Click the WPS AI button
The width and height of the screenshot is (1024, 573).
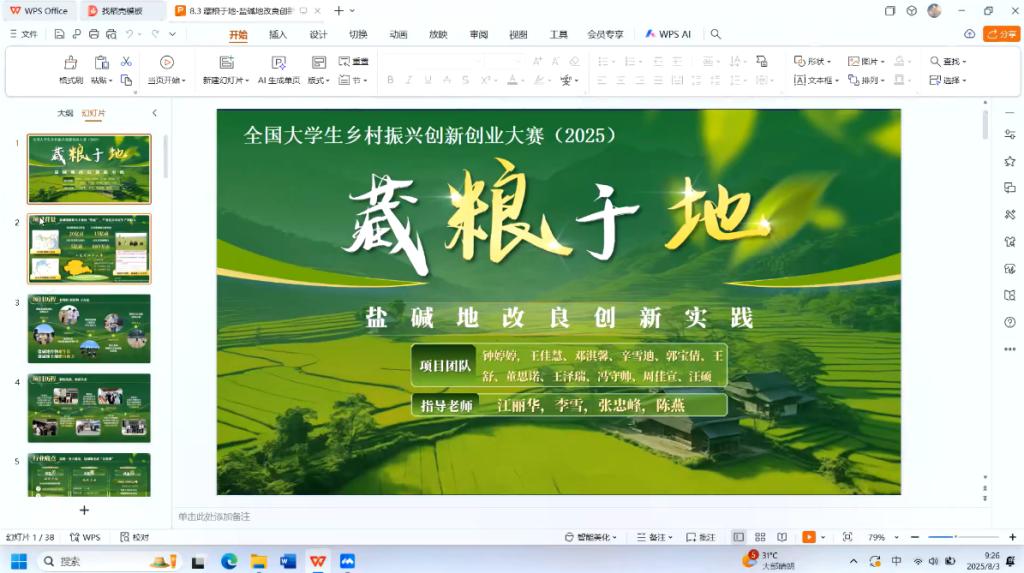[x=668, y=34]
